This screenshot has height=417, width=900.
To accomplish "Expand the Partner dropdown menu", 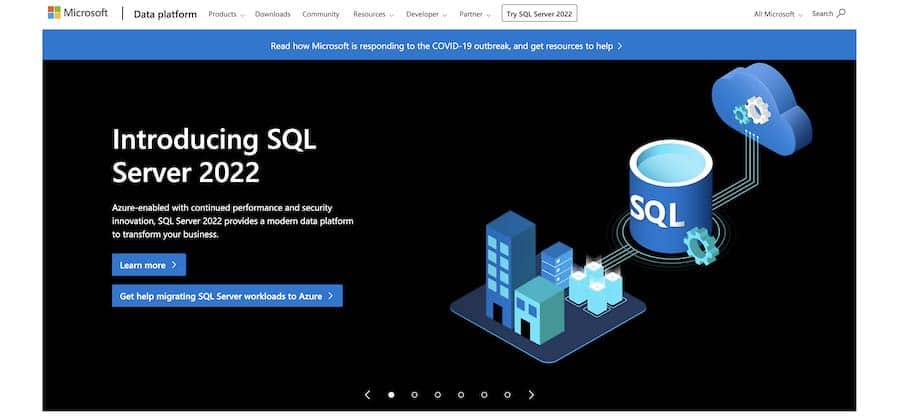I will [x=475, y=14].
